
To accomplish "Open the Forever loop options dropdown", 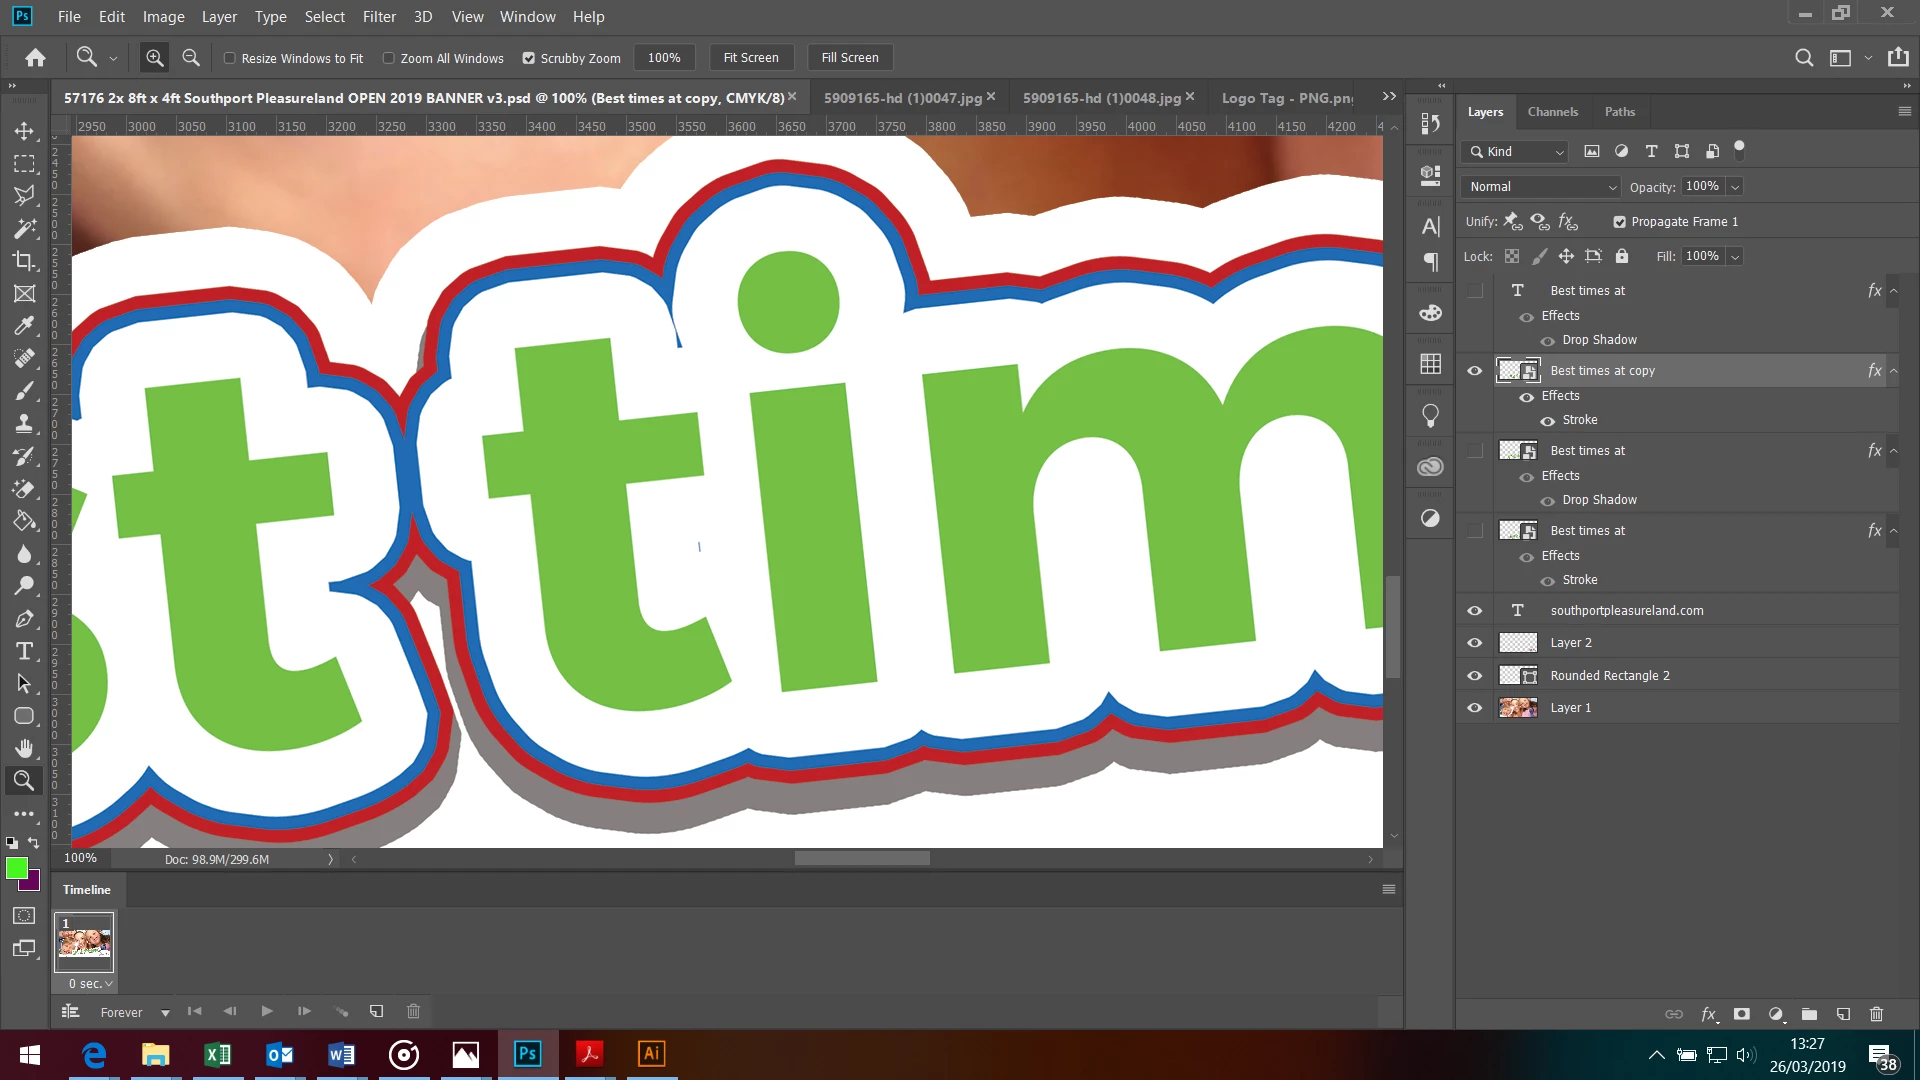I will 165,1013.
